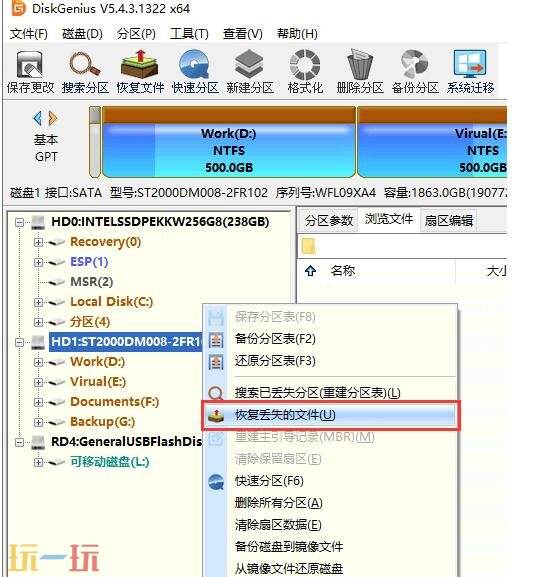Click the up-folder arrow beside 名称
Screen dimensions: 540x577
click(310, 271)
